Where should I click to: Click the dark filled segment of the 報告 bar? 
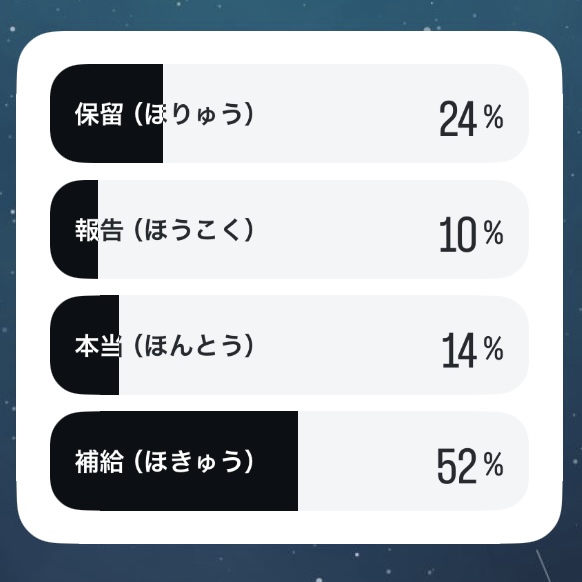pyautogui.click(x=74, y=229)
